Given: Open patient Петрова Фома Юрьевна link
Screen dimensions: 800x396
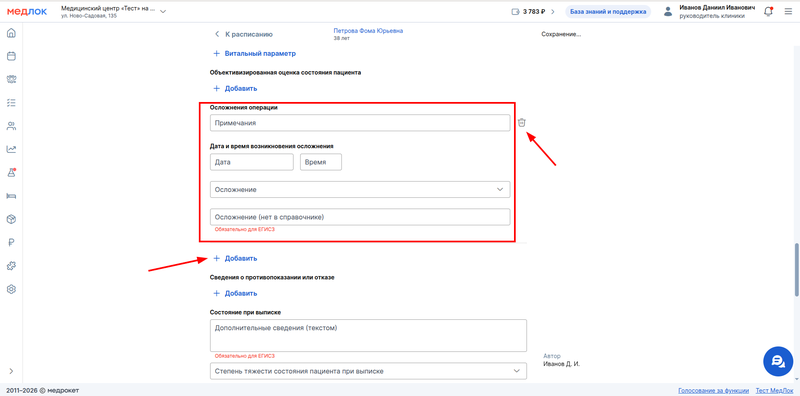Looking at the screenshot, I should click(368, 31).
